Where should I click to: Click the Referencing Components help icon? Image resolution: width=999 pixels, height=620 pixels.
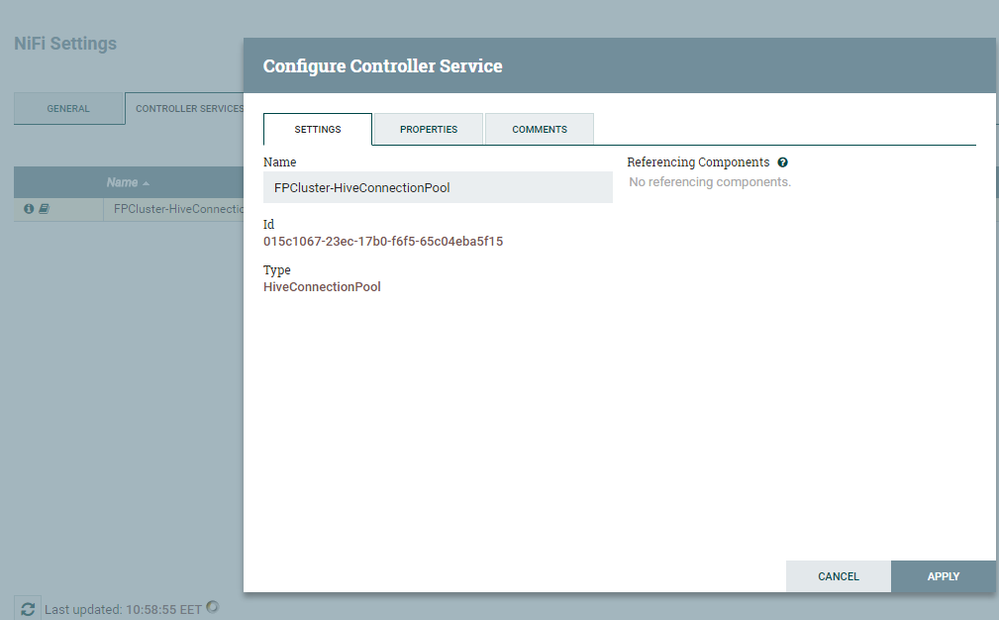coord(782,161)
